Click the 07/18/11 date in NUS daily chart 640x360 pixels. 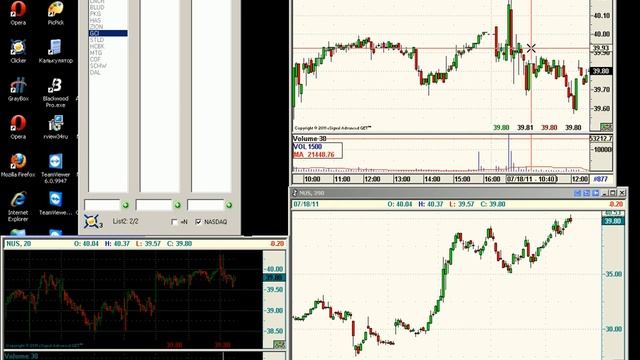click(x=306, y=204)
